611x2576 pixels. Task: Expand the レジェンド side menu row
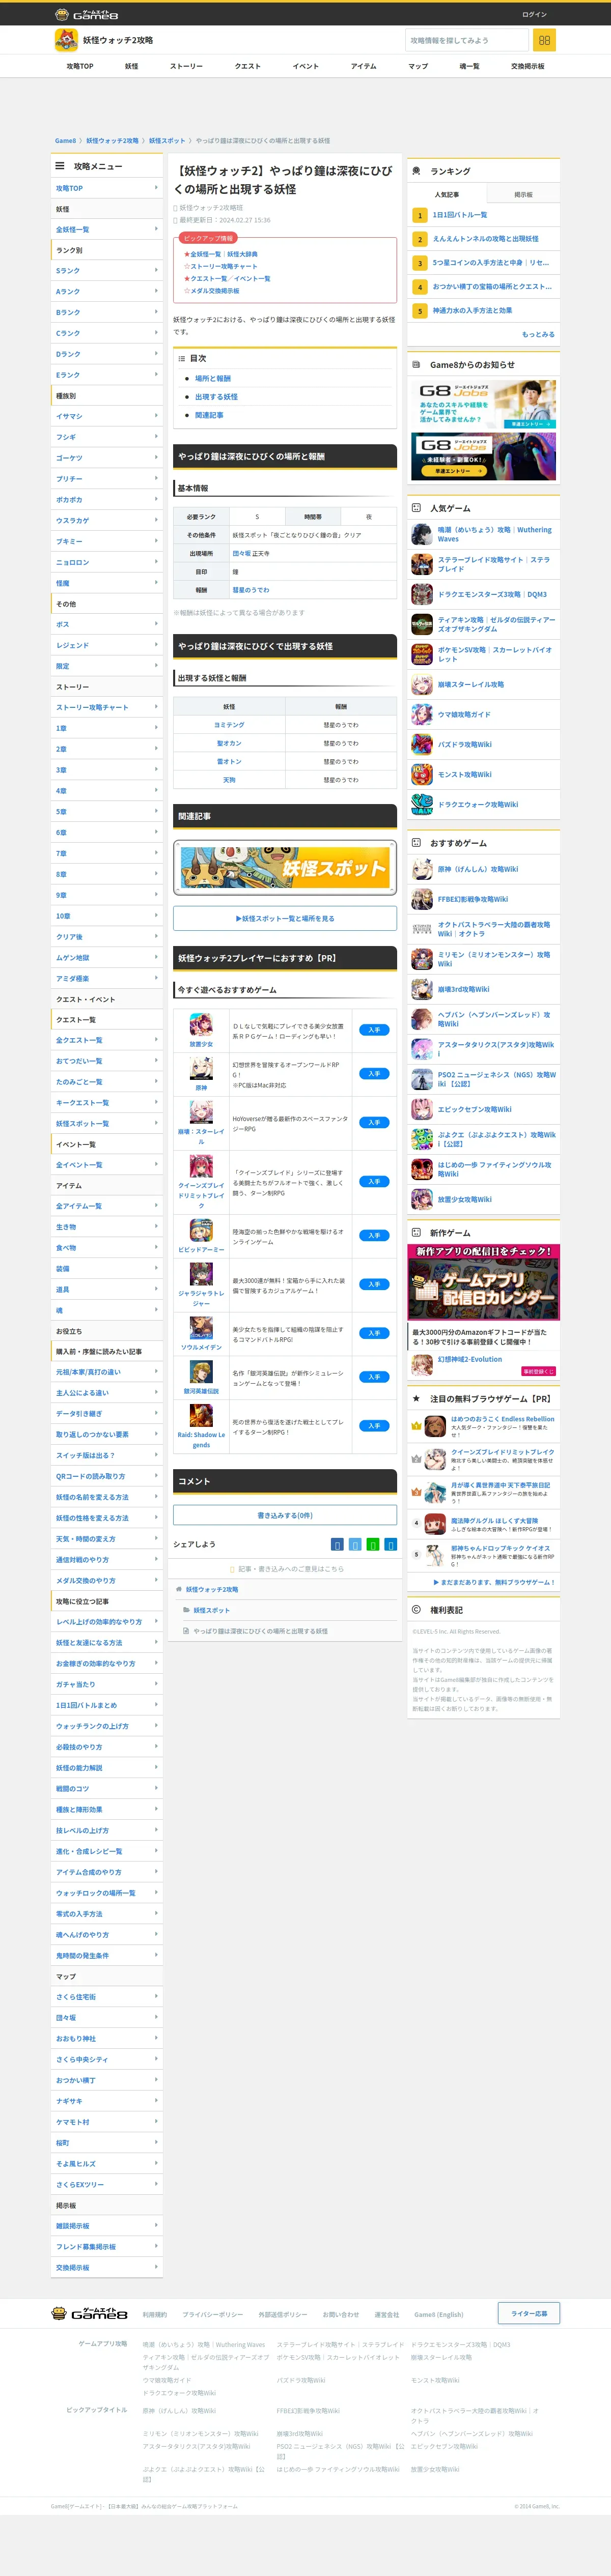(107, 645)
